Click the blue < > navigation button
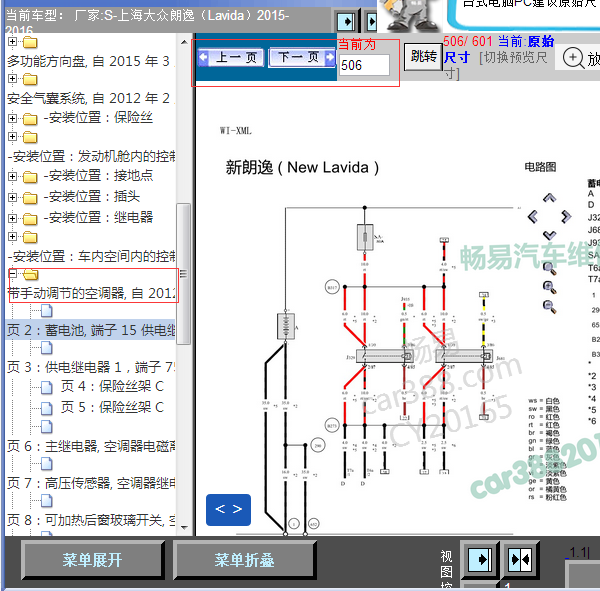This screenshot has height=591, width=600. (x=228, y=509)
